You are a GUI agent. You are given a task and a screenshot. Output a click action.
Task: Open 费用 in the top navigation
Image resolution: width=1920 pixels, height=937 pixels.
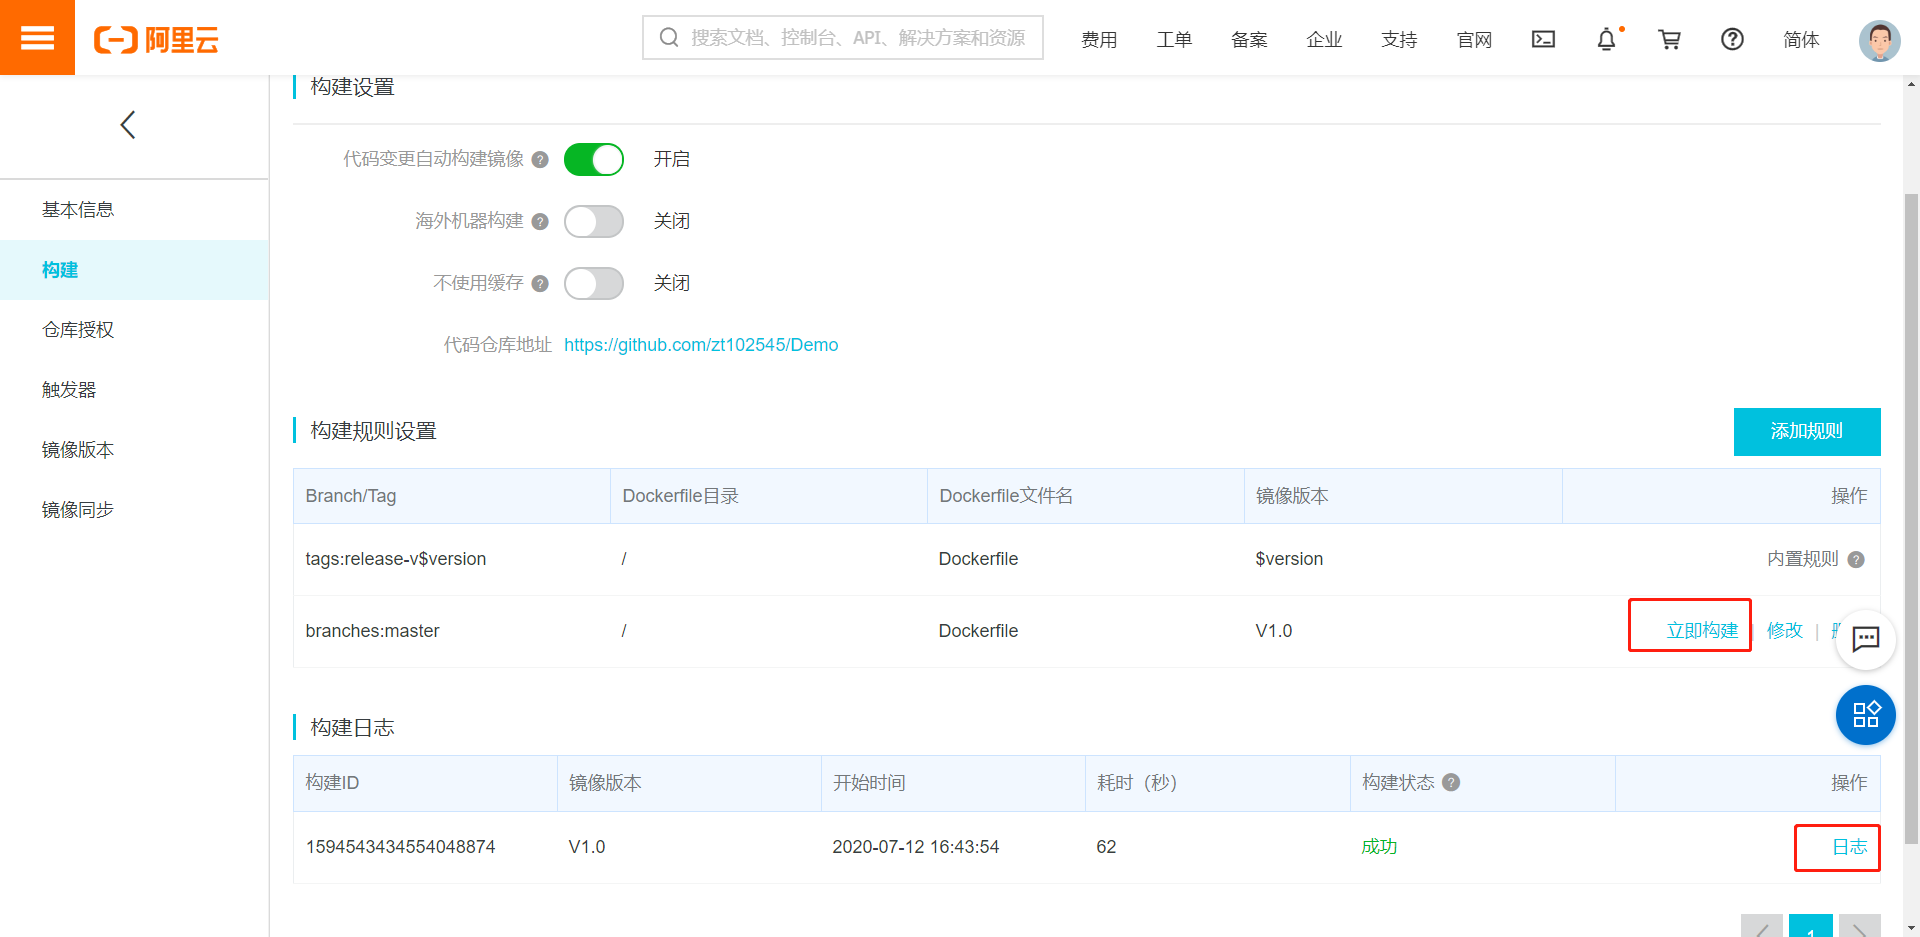pyautogui.click(x=1099, y=40)
